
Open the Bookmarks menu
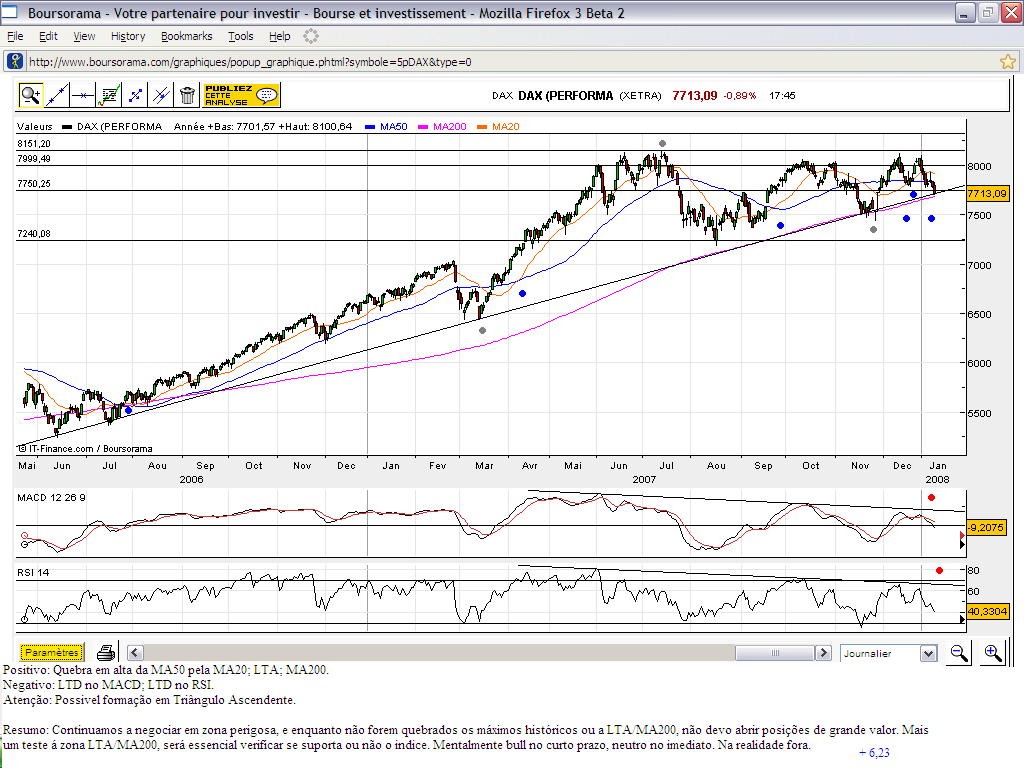click(x=187, y=37)
